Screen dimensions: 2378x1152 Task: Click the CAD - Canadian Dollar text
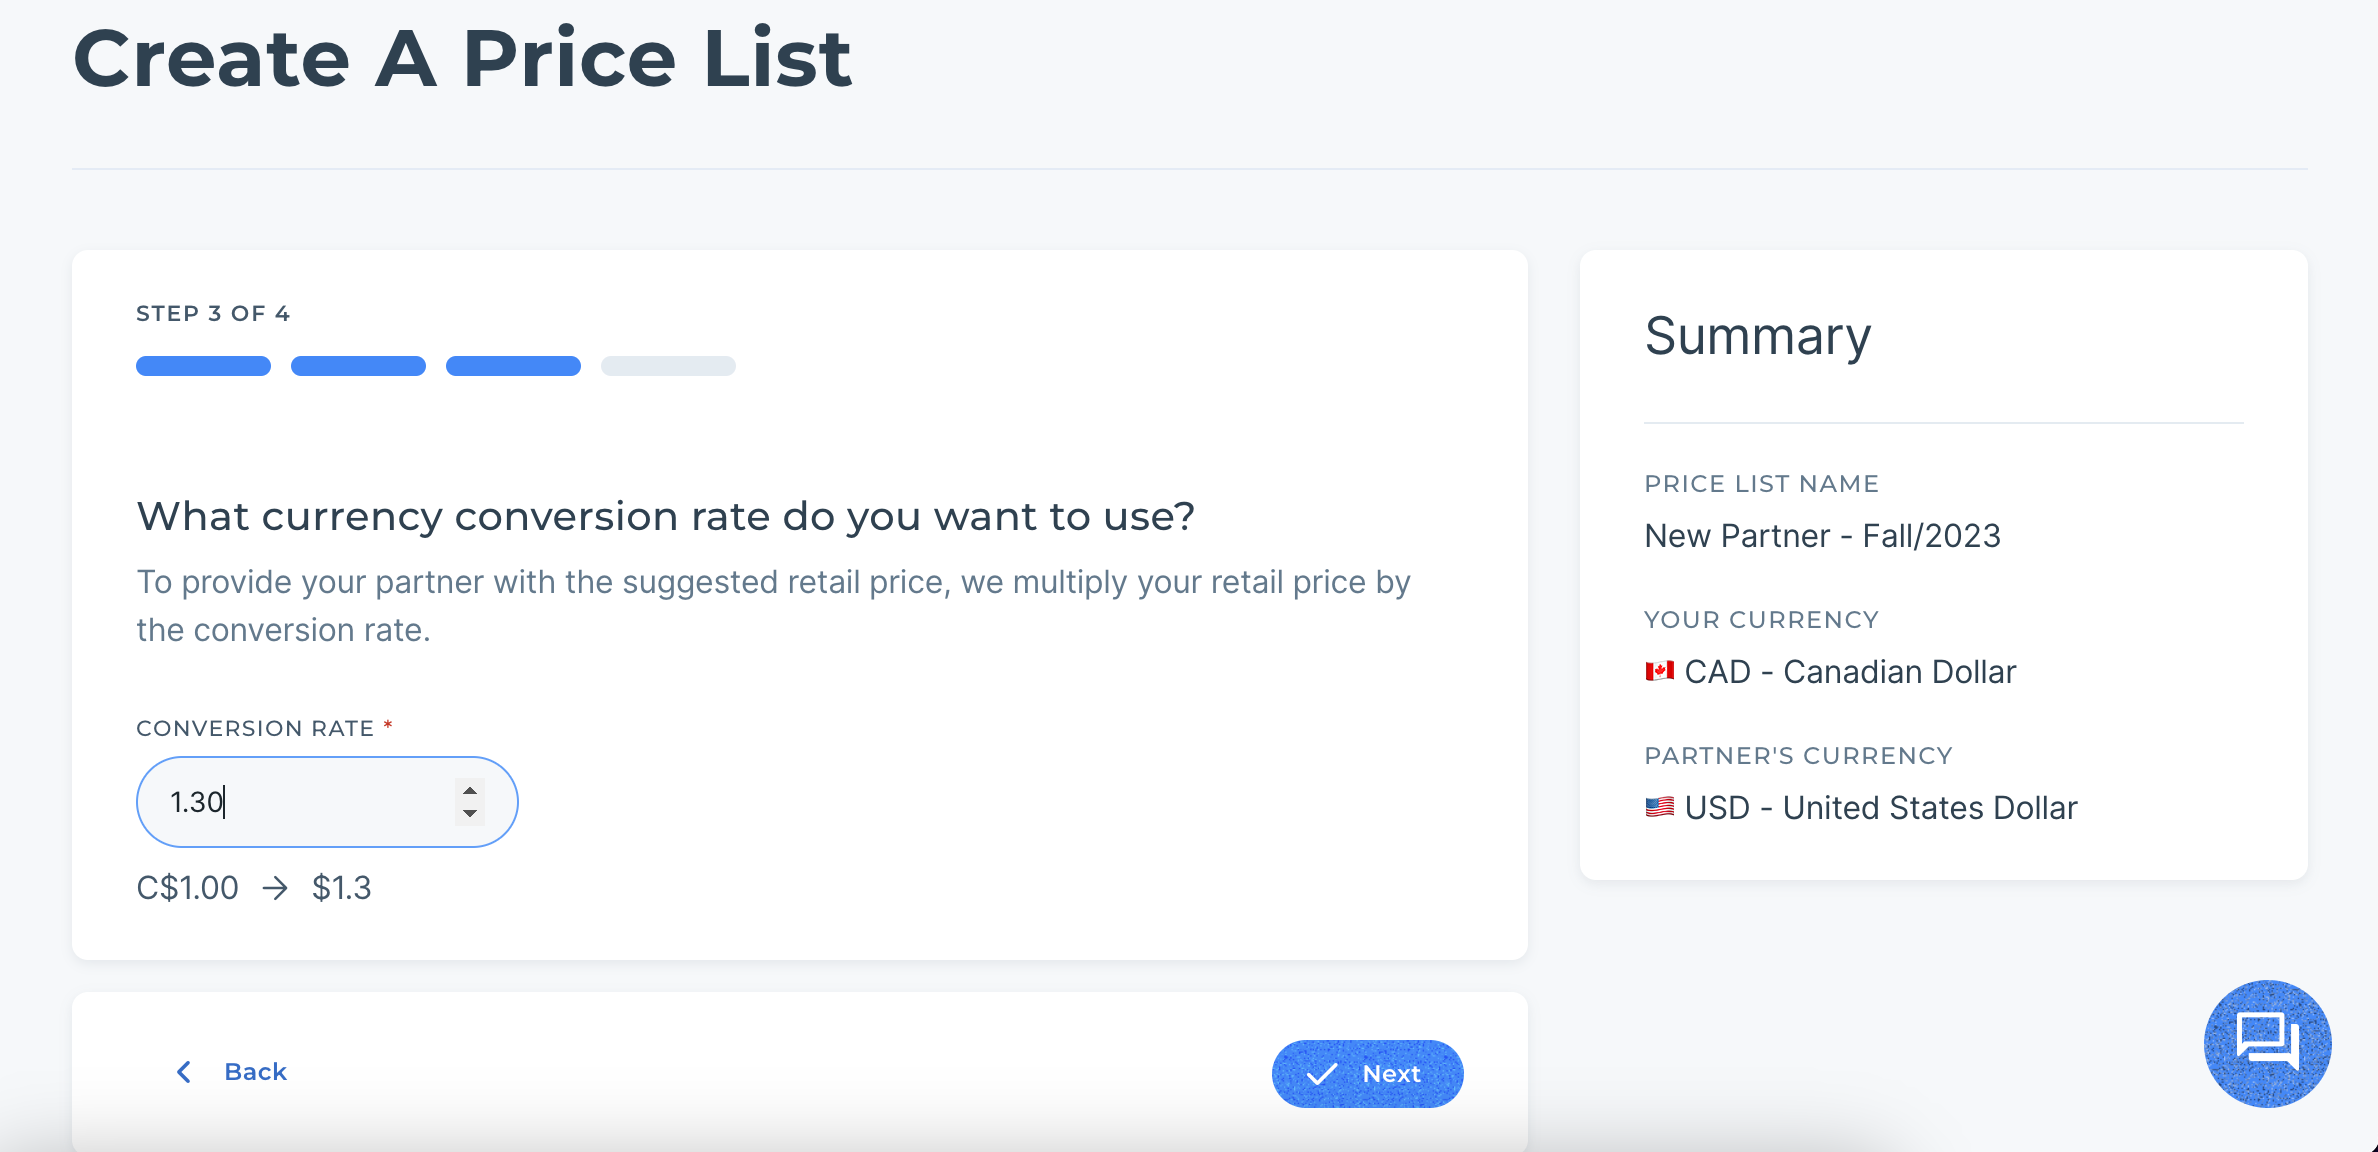[1850, 672]
